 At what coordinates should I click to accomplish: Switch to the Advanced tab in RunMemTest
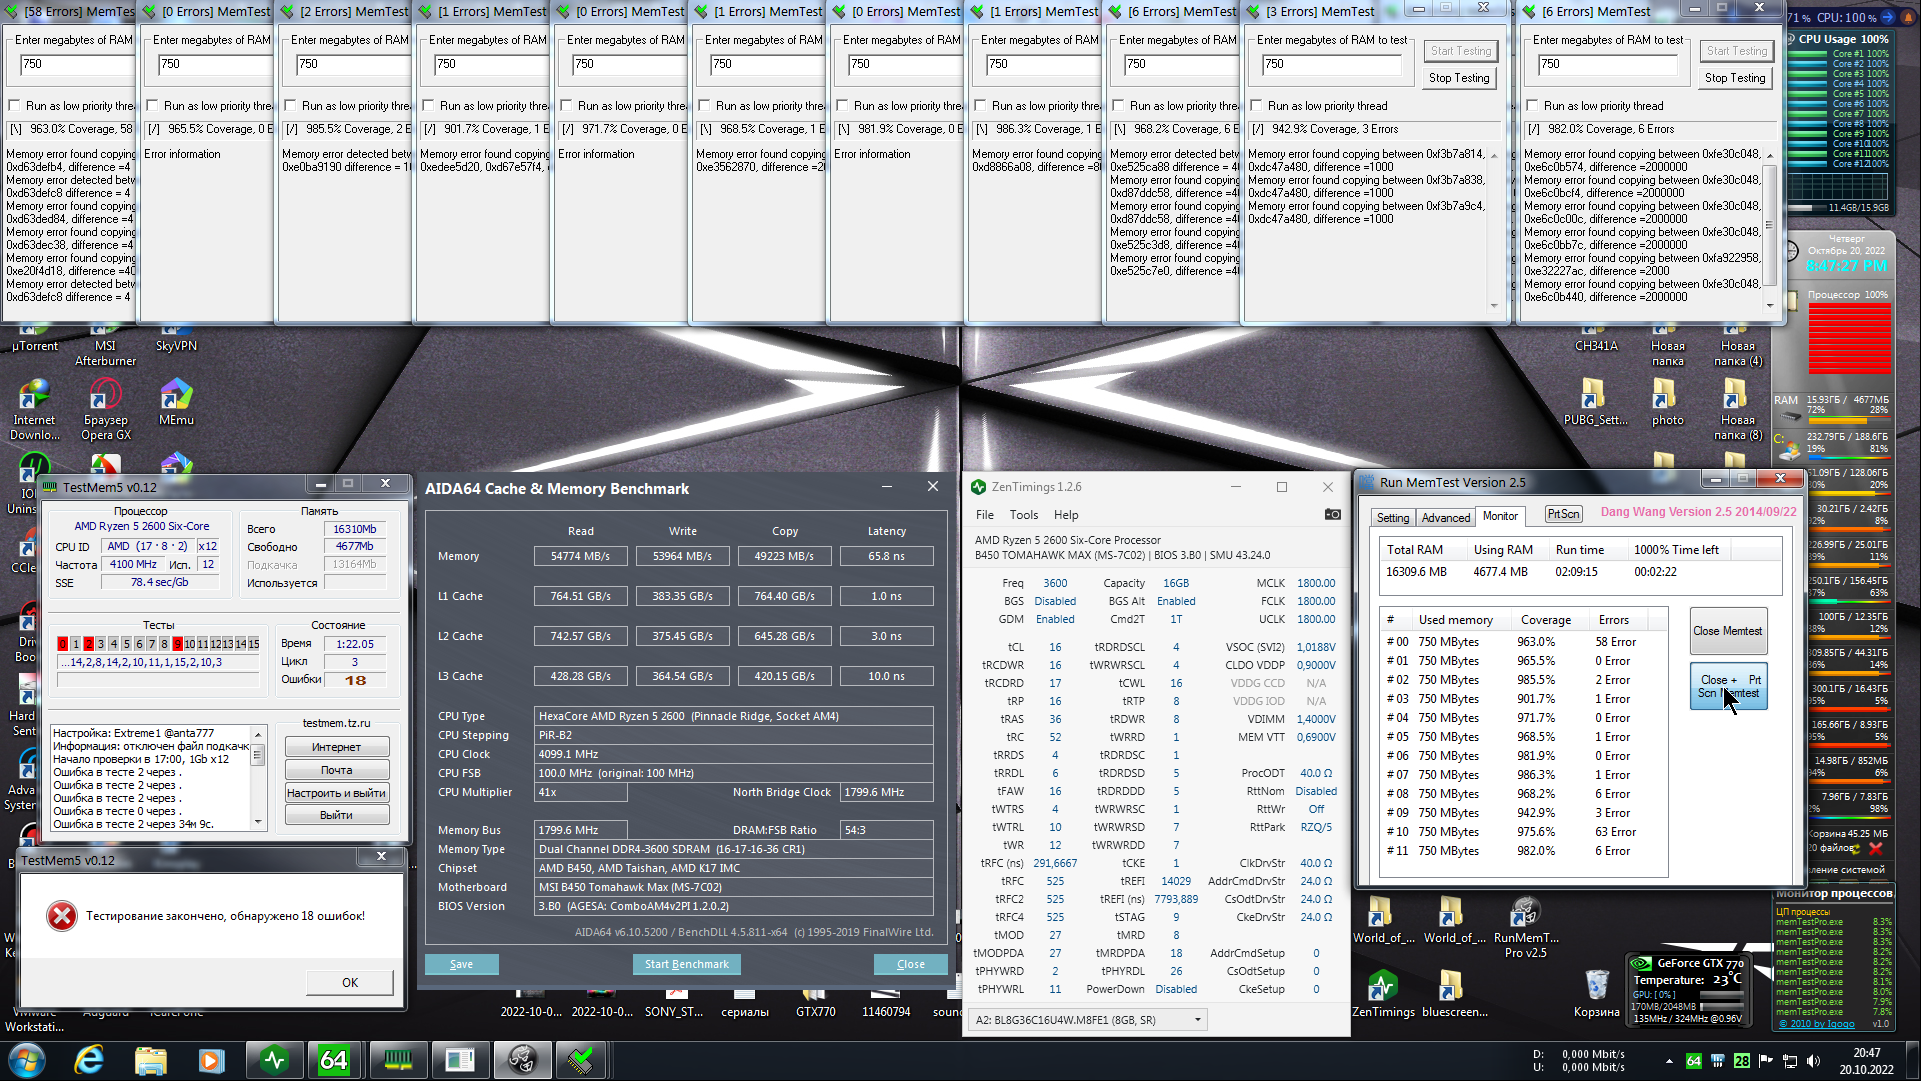click(x=1445, y=517)
